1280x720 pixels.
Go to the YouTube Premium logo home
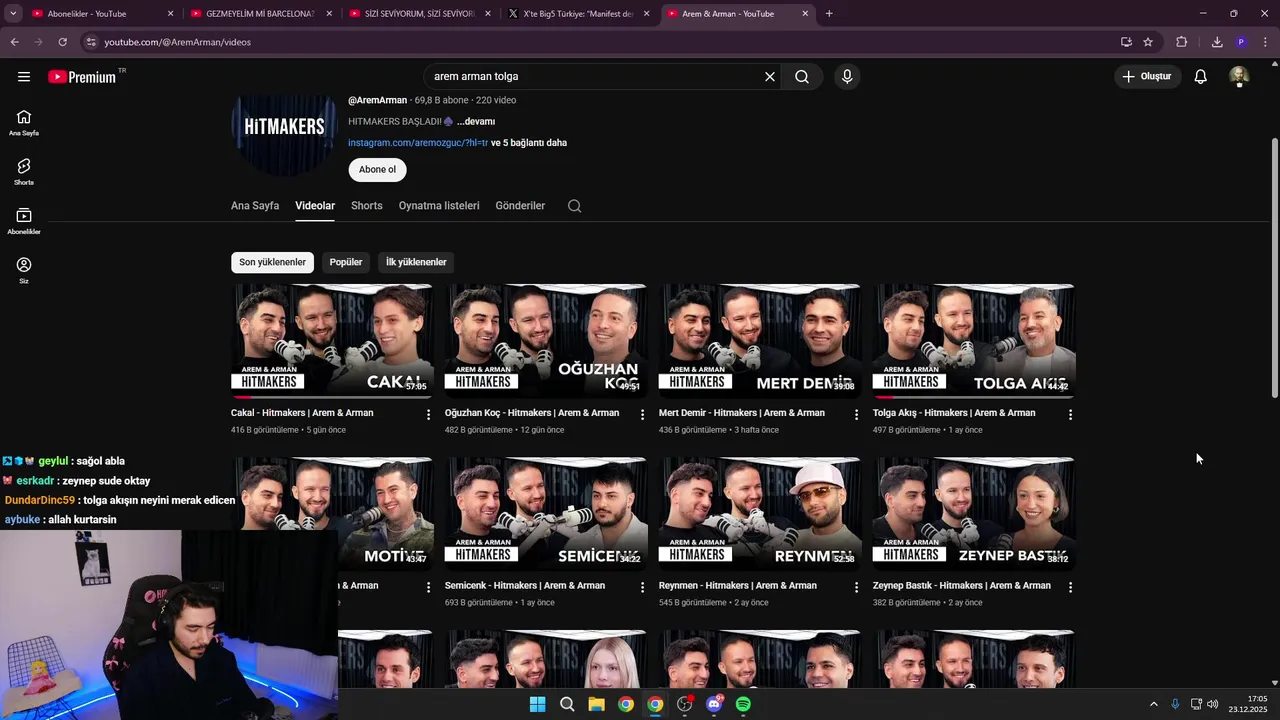(x=82, y=77)
